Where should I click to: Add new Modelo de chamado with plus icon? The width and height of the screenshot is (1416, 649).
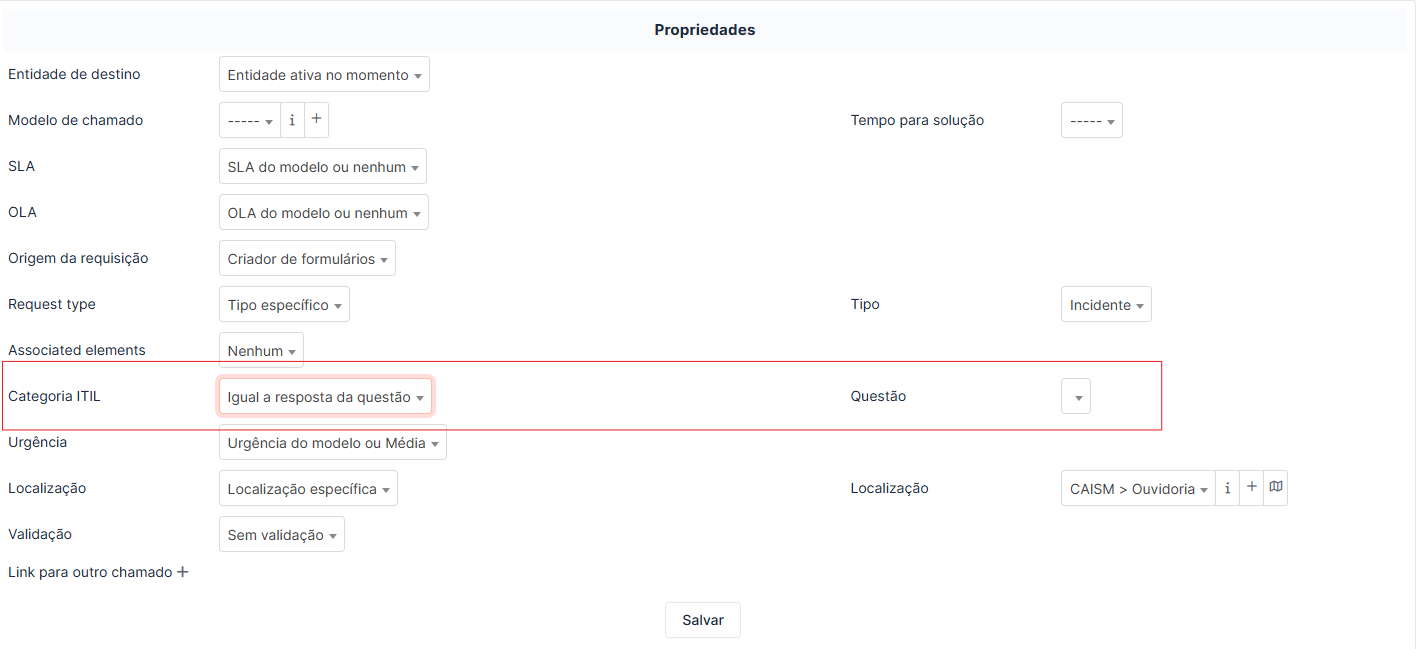click(316, 120)
